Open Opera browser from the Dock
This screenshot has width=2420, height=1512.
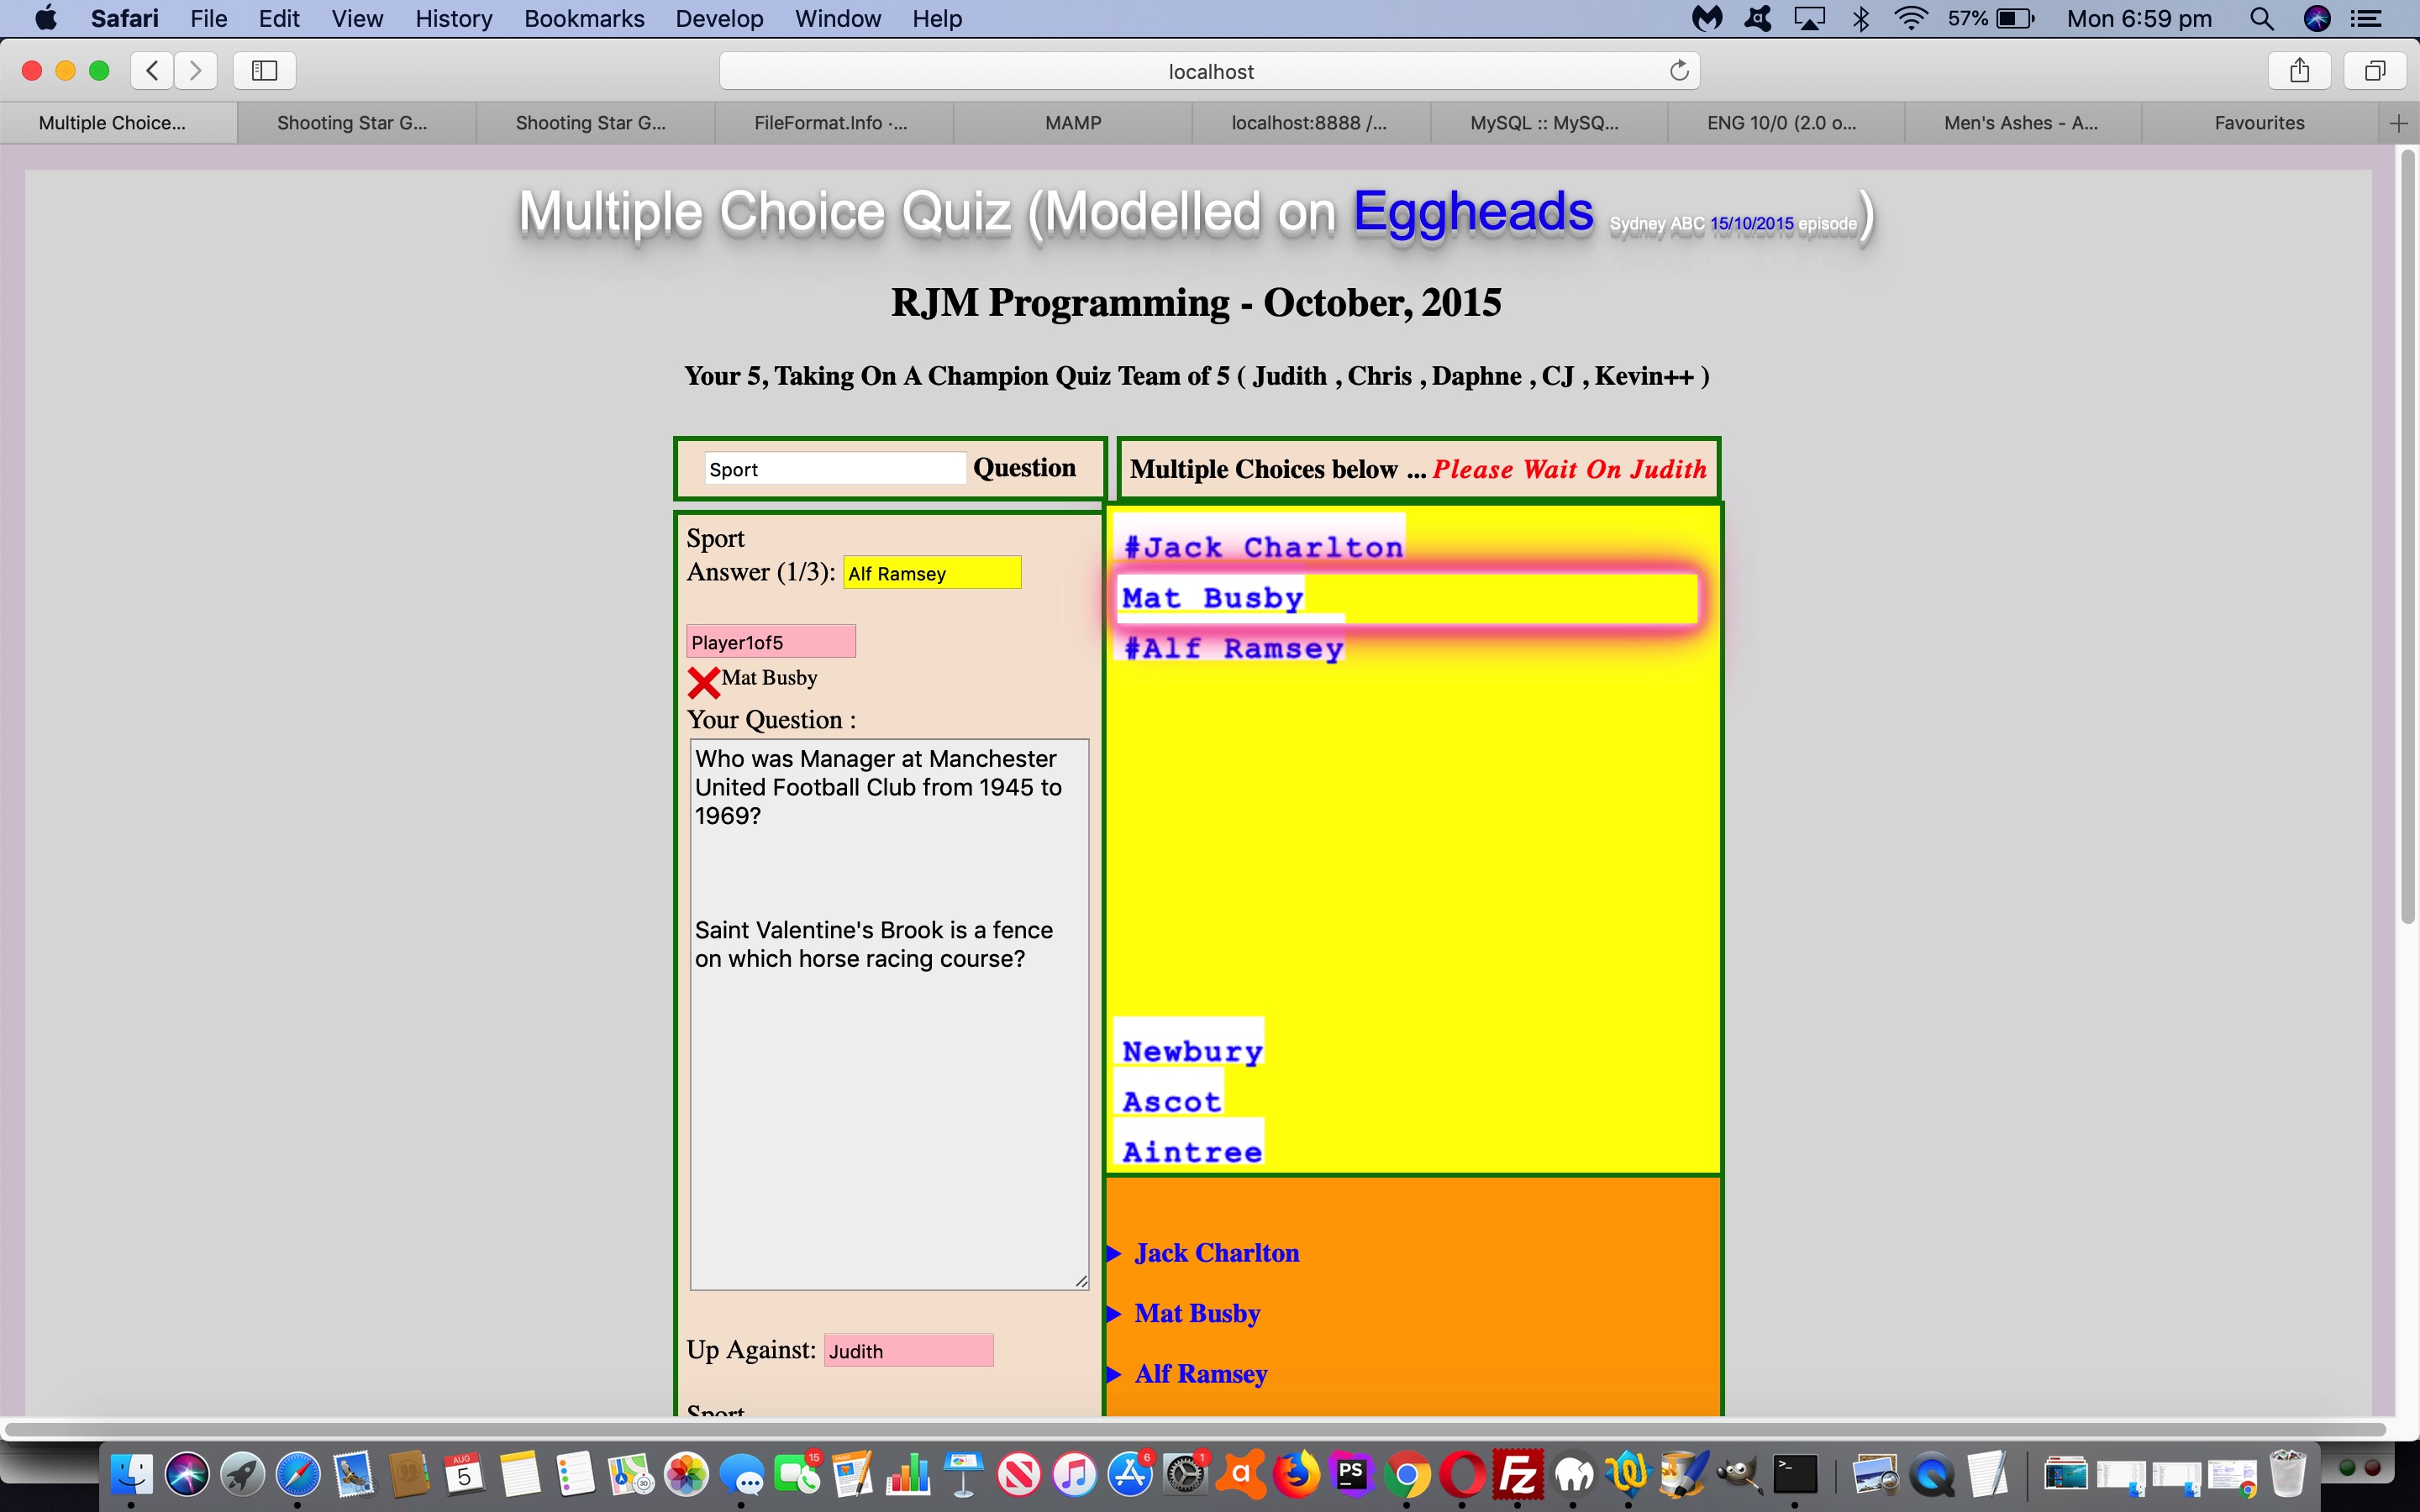1462,1473
